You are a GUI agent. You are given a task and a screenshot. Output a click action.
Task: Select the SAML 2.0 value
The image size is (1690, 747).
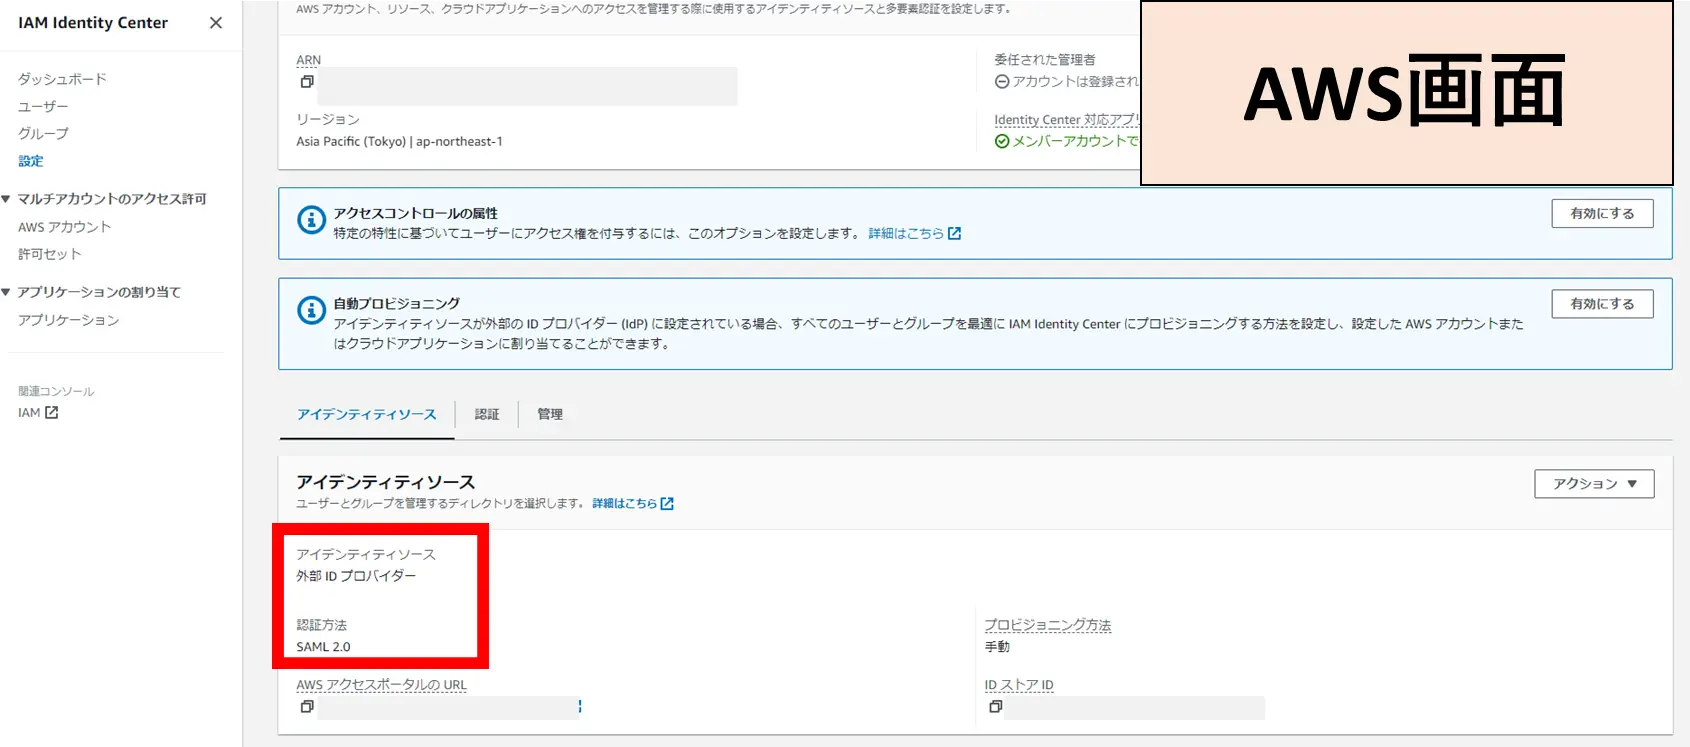pos(323,647)
